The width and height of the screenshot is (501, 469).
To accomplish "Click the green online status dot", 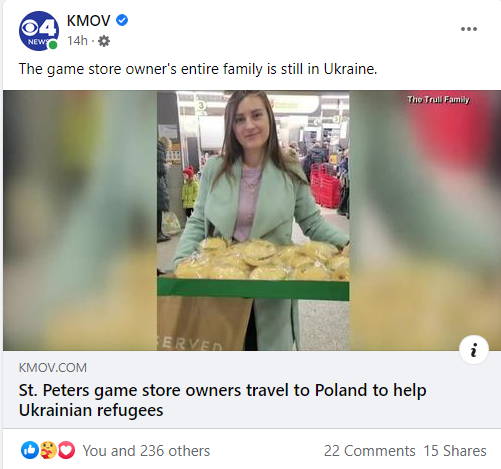I will (53, 45).
